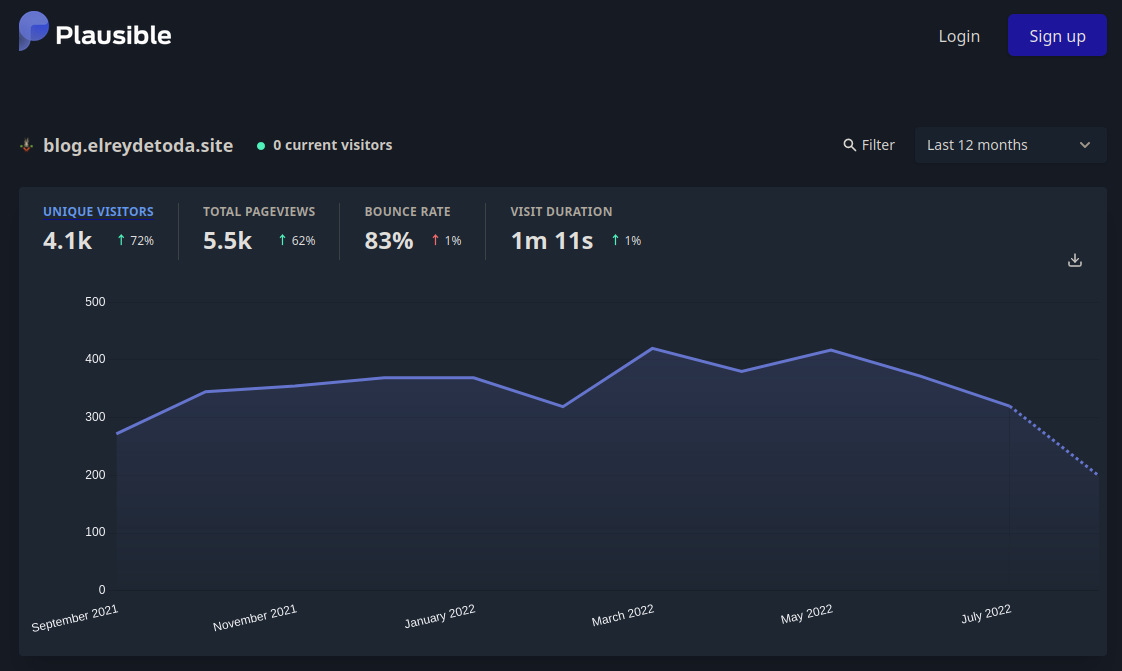The width and height of the screenshot is (1122, 671).
Task: Click the Unique Visitors up arrow
Action: [x=121, y=240]
